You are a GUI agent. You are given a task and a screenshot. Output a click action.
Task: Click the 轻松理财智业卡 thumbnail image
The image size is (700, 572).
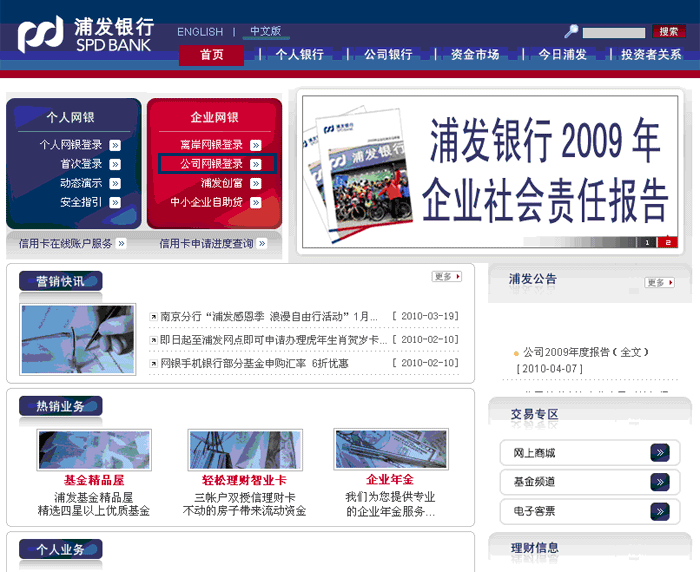point(245,450)
